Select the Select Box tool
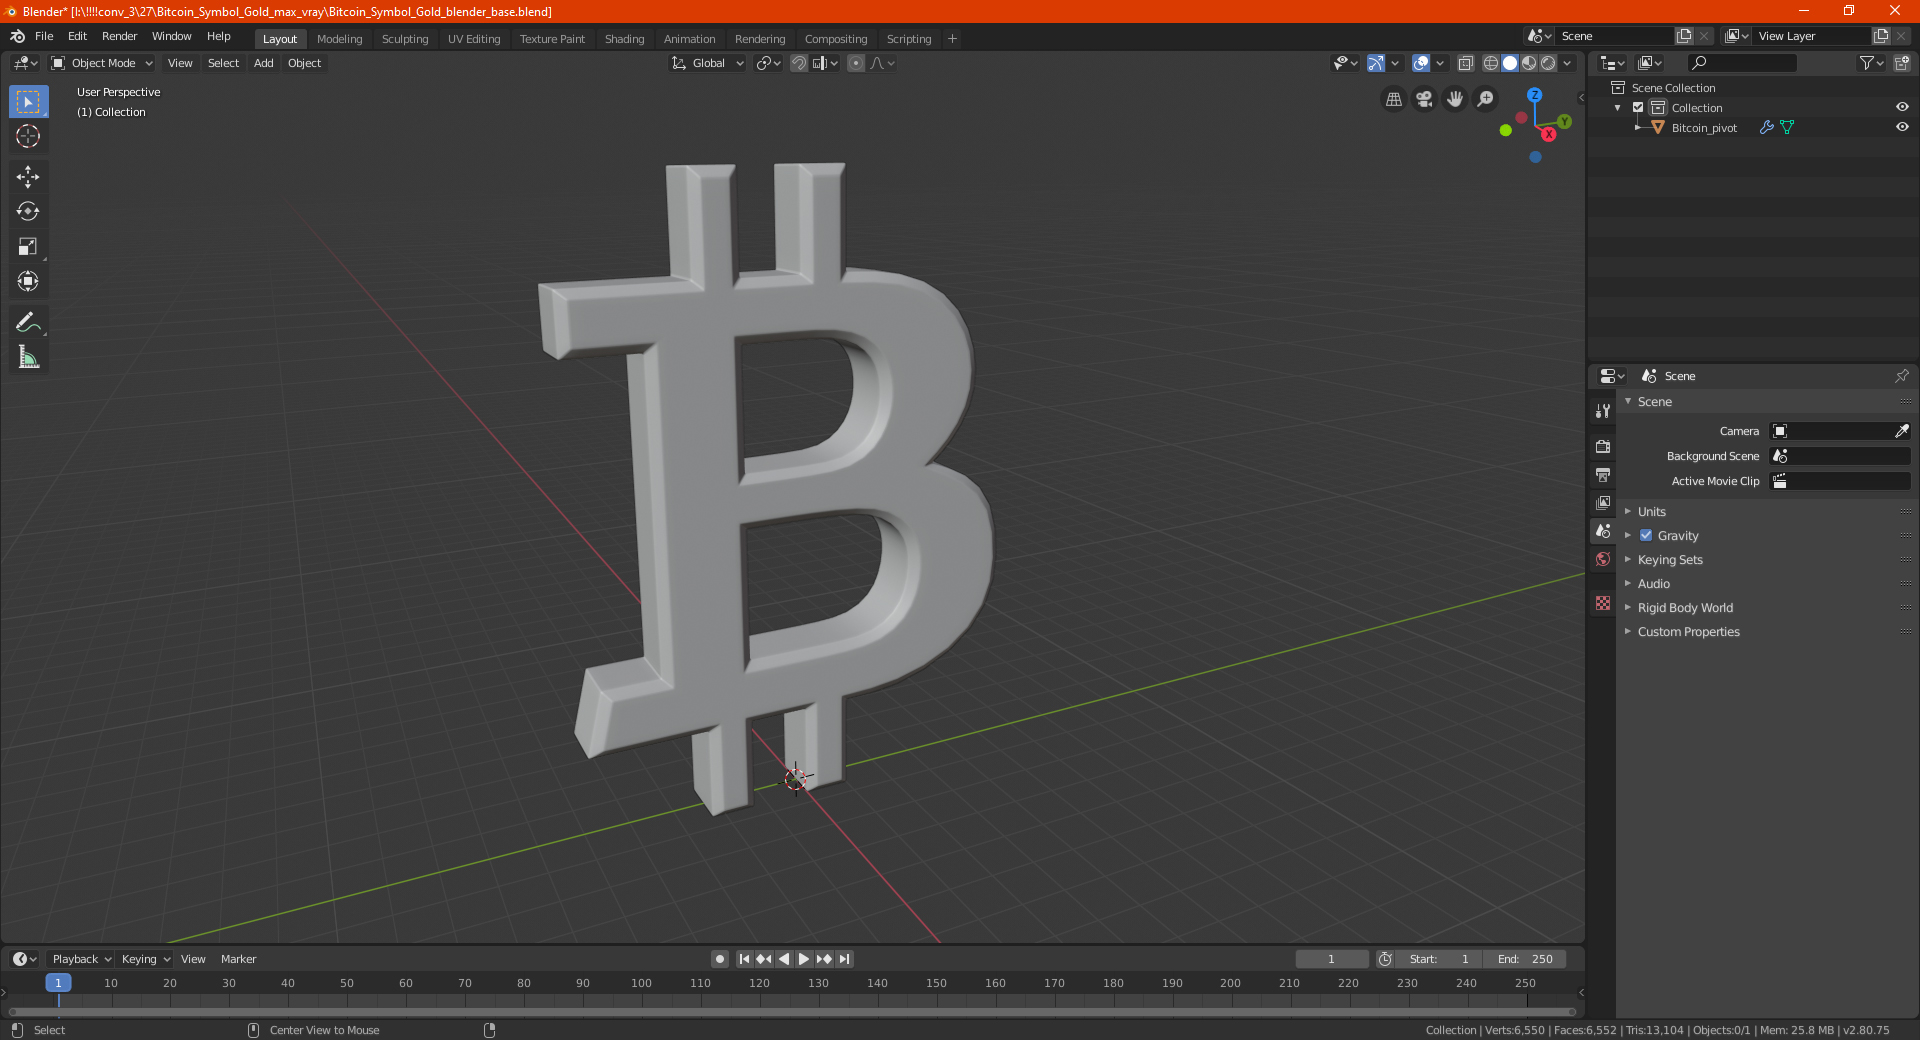The height and width of the screenshot is (1040, 1920). [28, 101]
